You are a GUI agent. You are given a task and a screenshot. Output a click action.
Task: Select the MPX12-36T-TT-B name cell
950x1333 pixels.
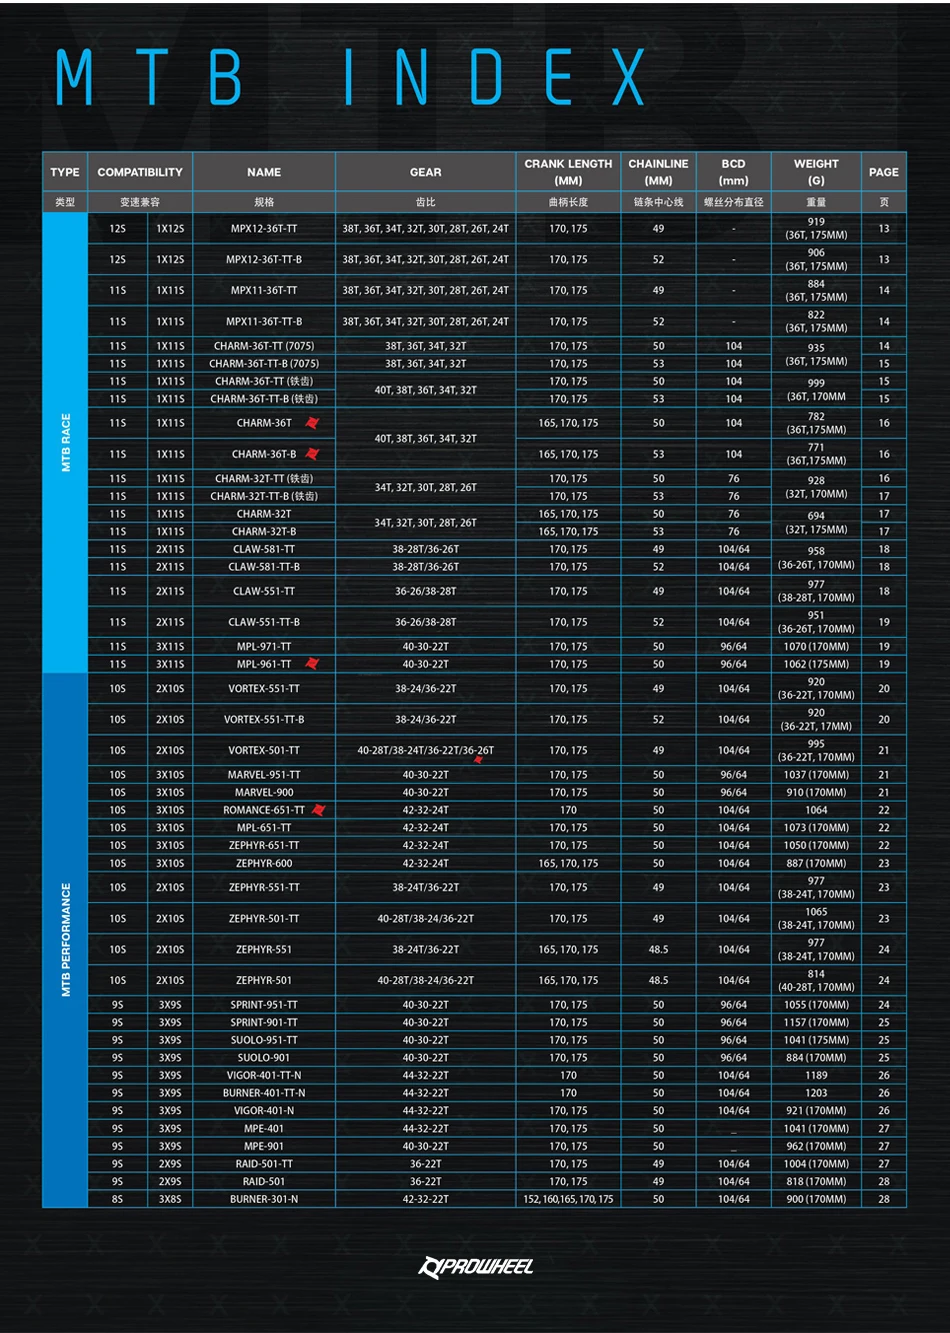click(264, 259)
